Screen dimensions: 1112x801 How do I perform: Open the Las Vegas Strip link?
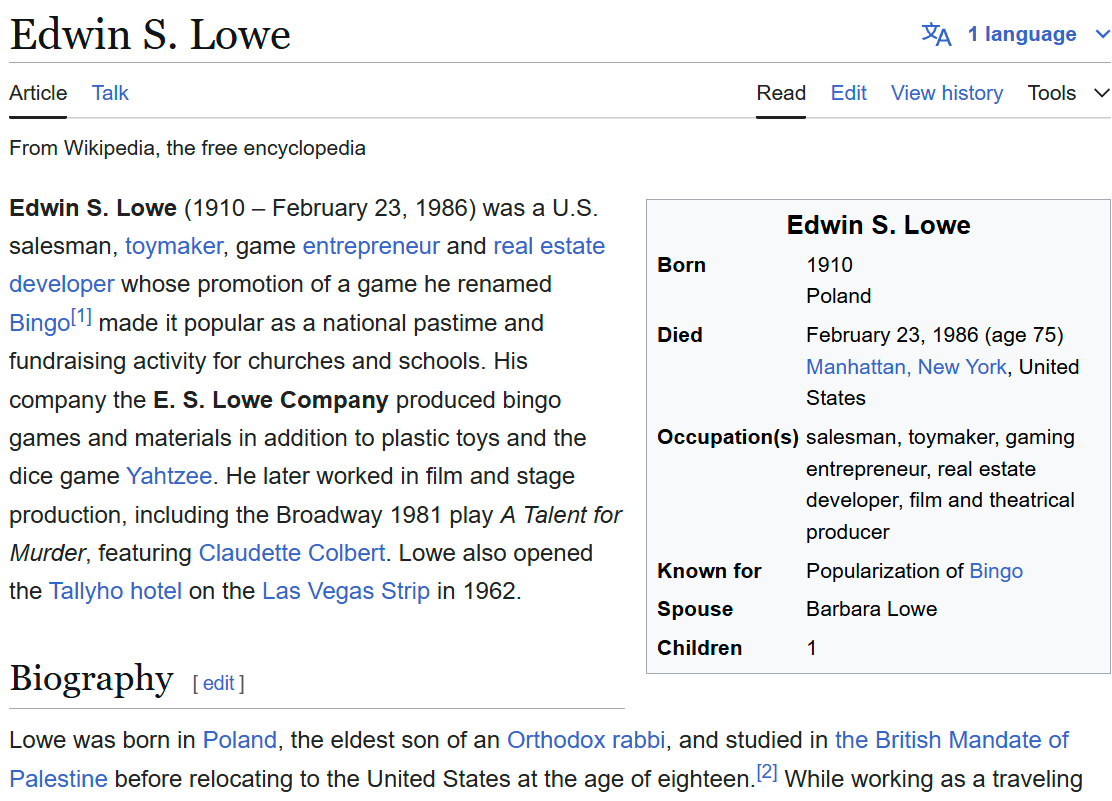pos(346,591)
